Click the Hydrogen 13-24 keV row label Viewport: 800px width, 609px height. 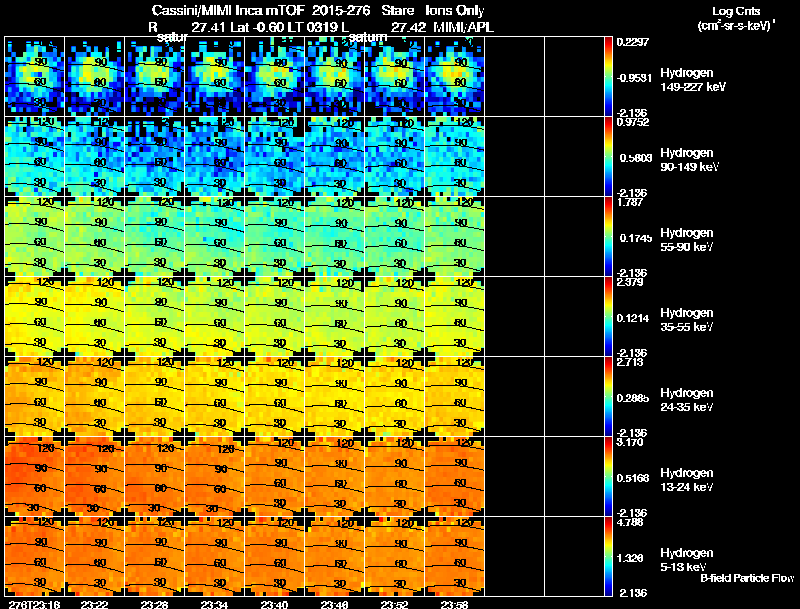(687, 480)
